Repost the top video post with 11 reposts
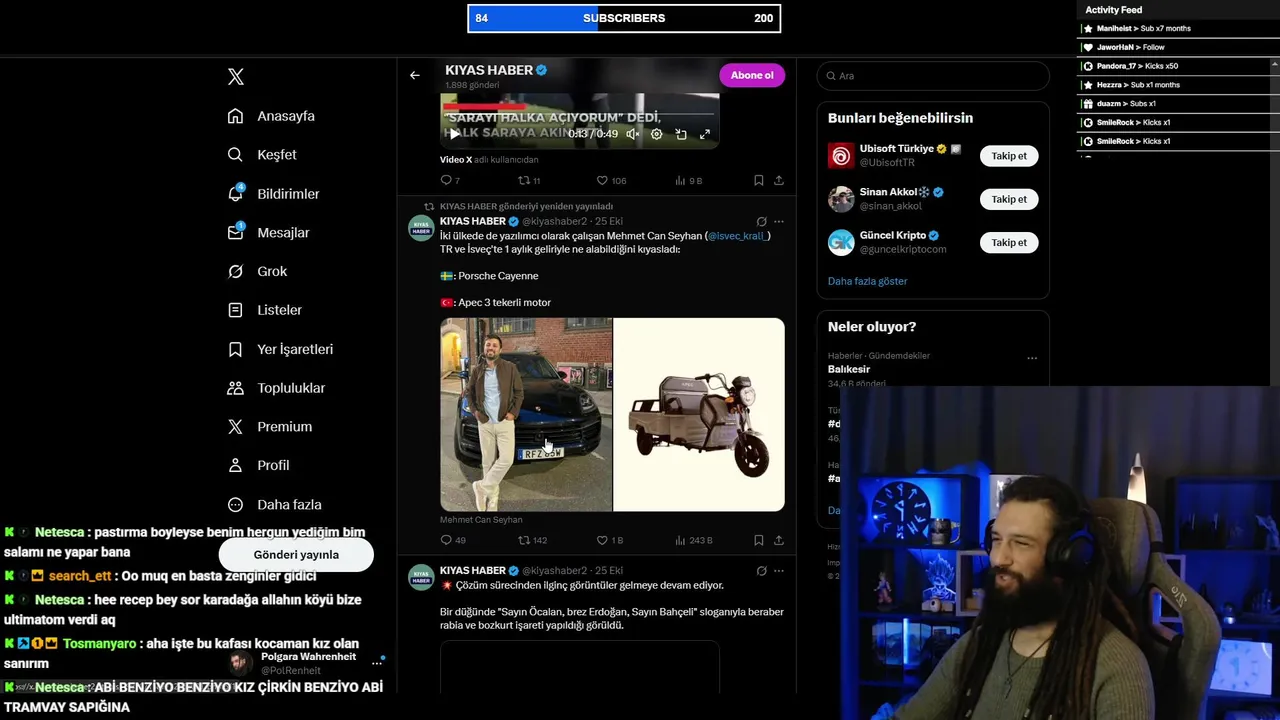1280x720 pixels. coord(529,181)
